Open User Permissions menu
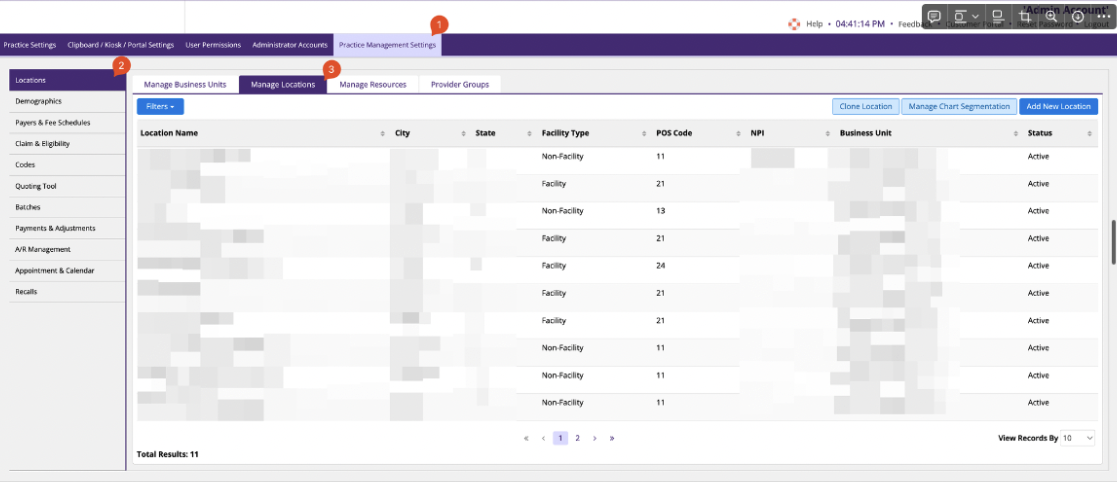 (213, 45)
